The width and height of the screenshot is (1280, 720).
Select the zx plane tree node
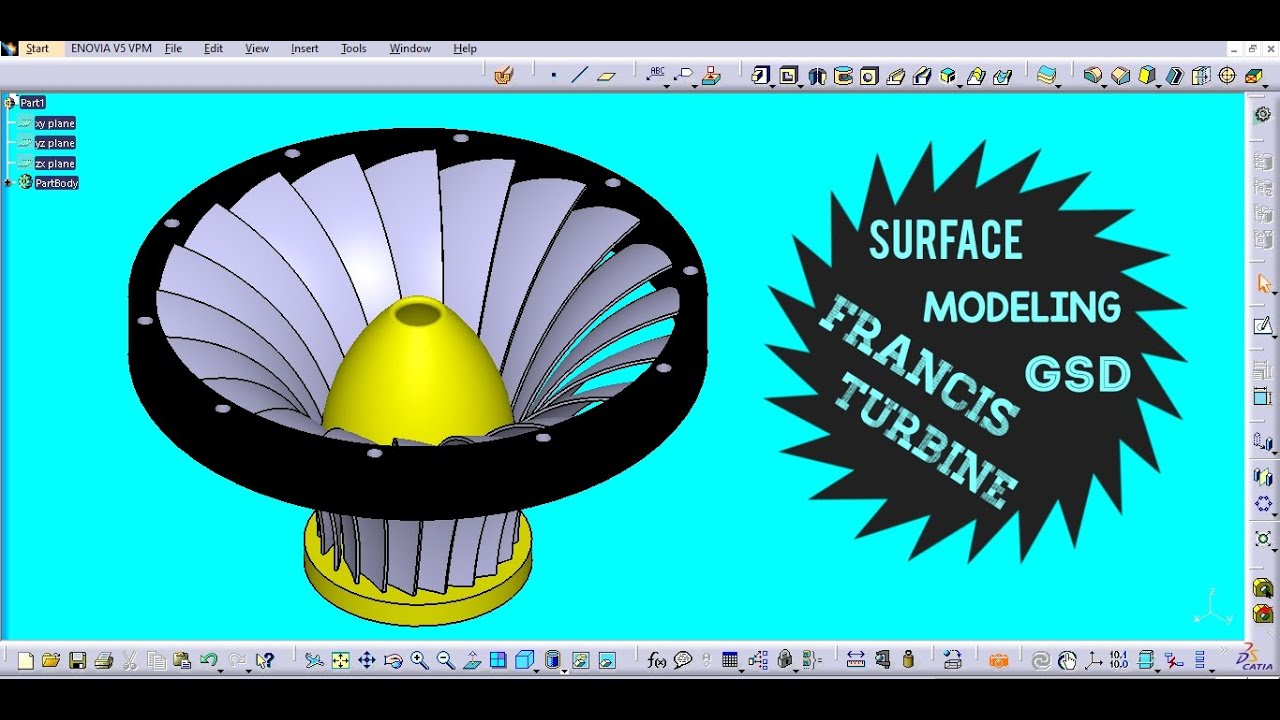click(55, 163)
